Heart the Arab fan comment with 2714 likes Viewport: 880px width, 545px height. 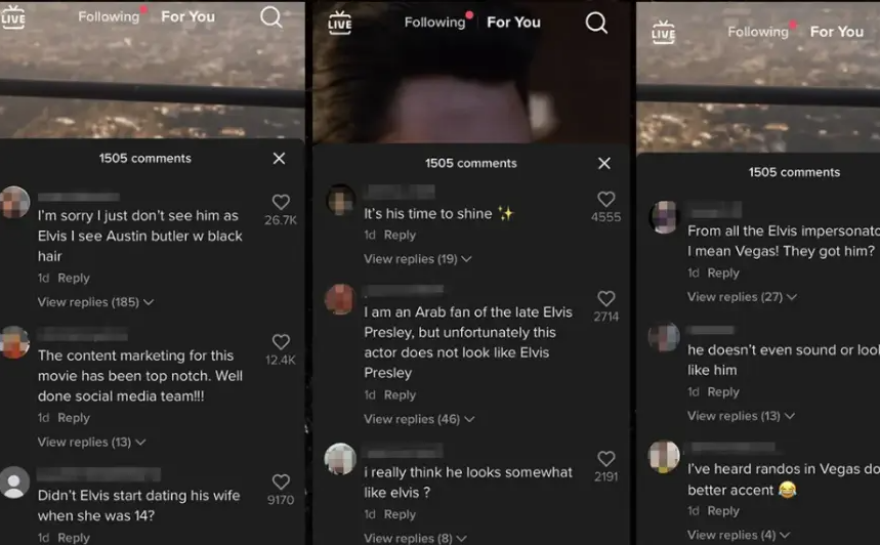606,298
